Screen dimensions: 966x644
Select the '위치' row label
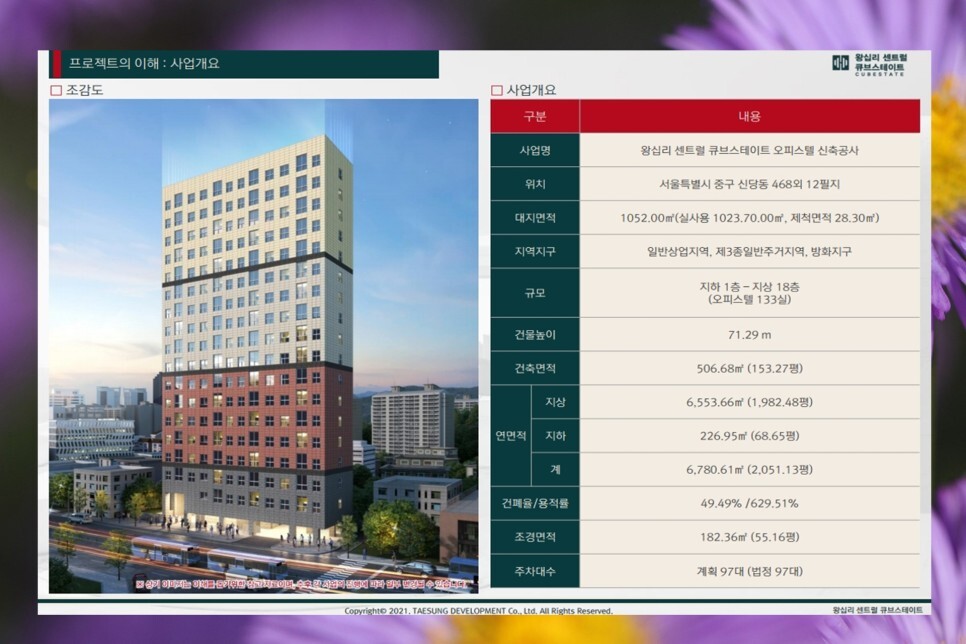click(535, 184)
